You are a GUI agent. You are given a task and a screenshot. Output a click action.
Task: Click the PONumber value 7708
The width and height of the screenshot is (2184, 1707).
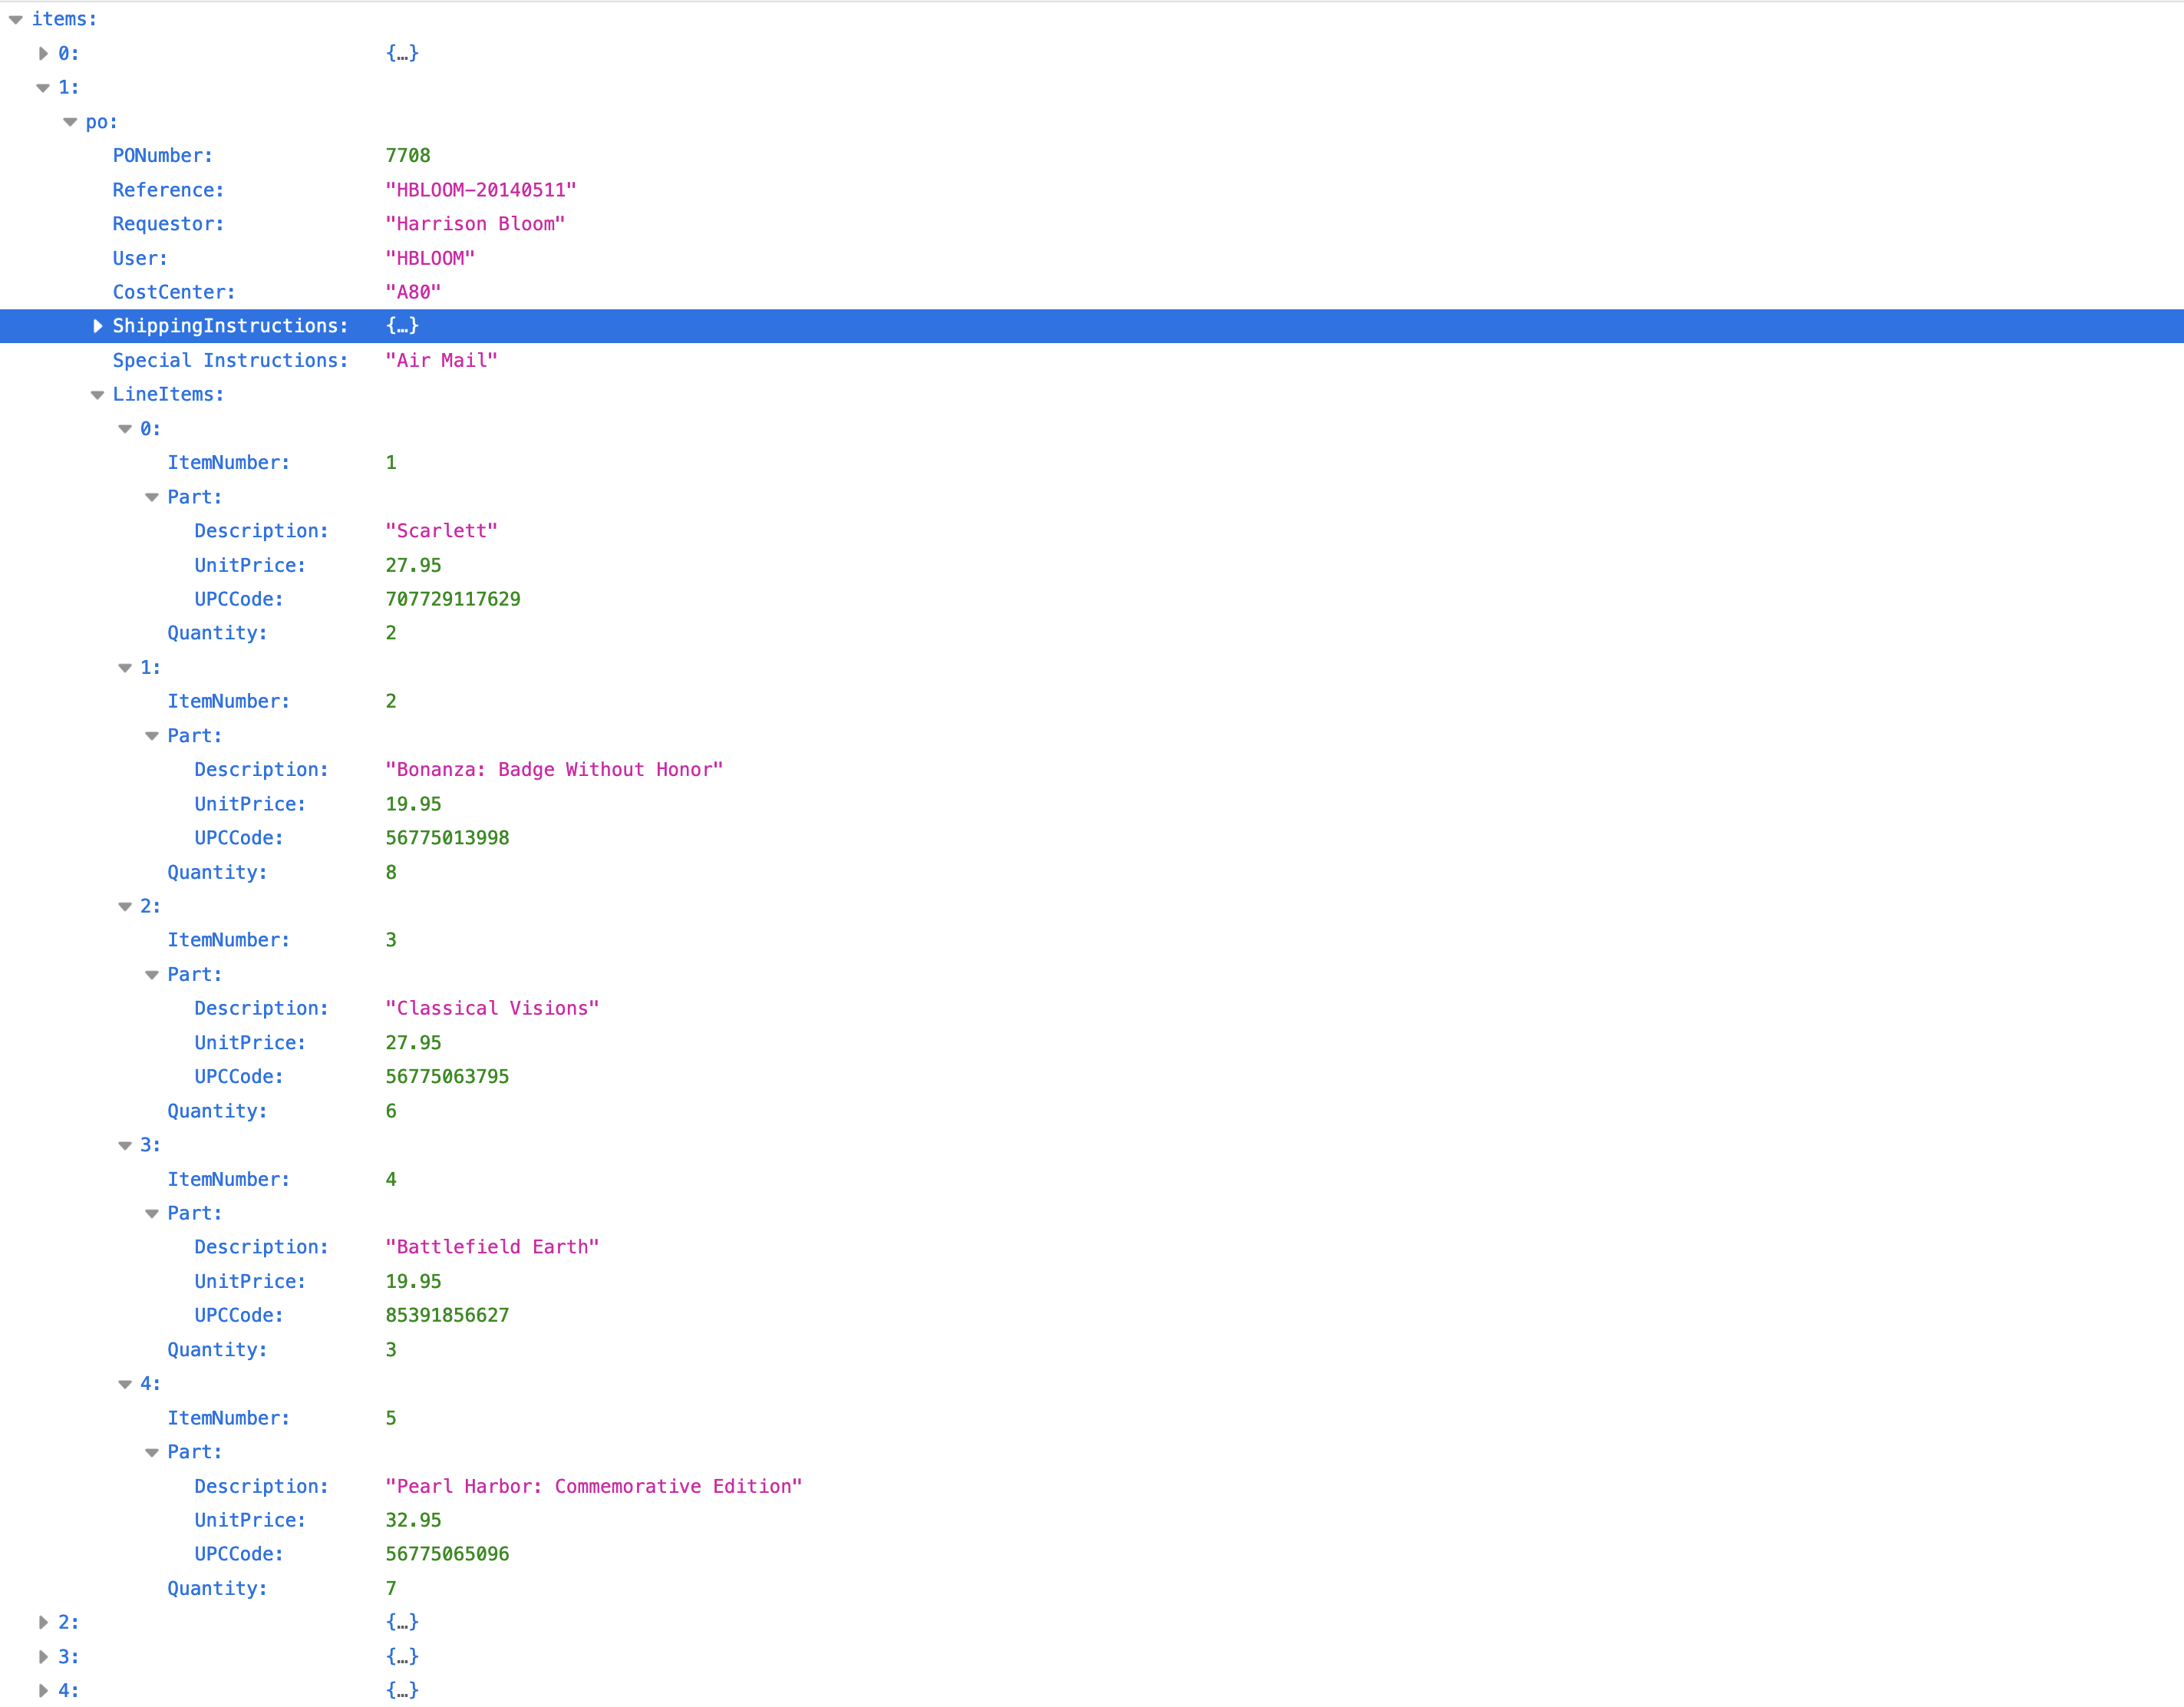[408, 156]
